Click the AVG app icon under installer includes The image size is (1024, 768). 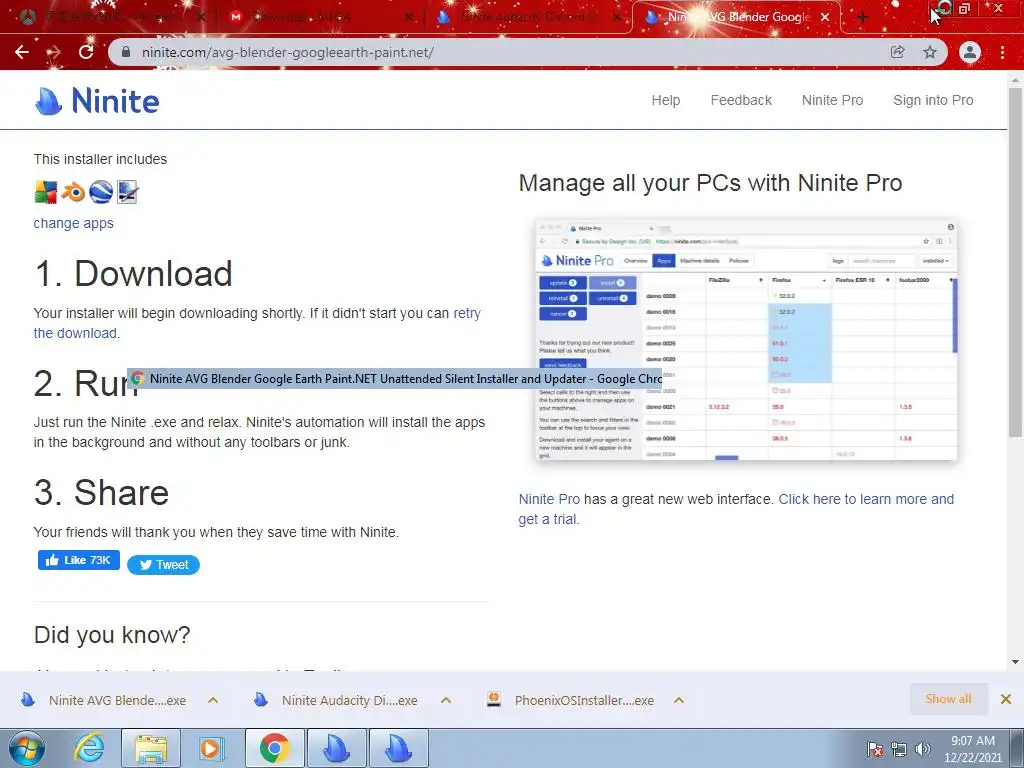(46, 192)
